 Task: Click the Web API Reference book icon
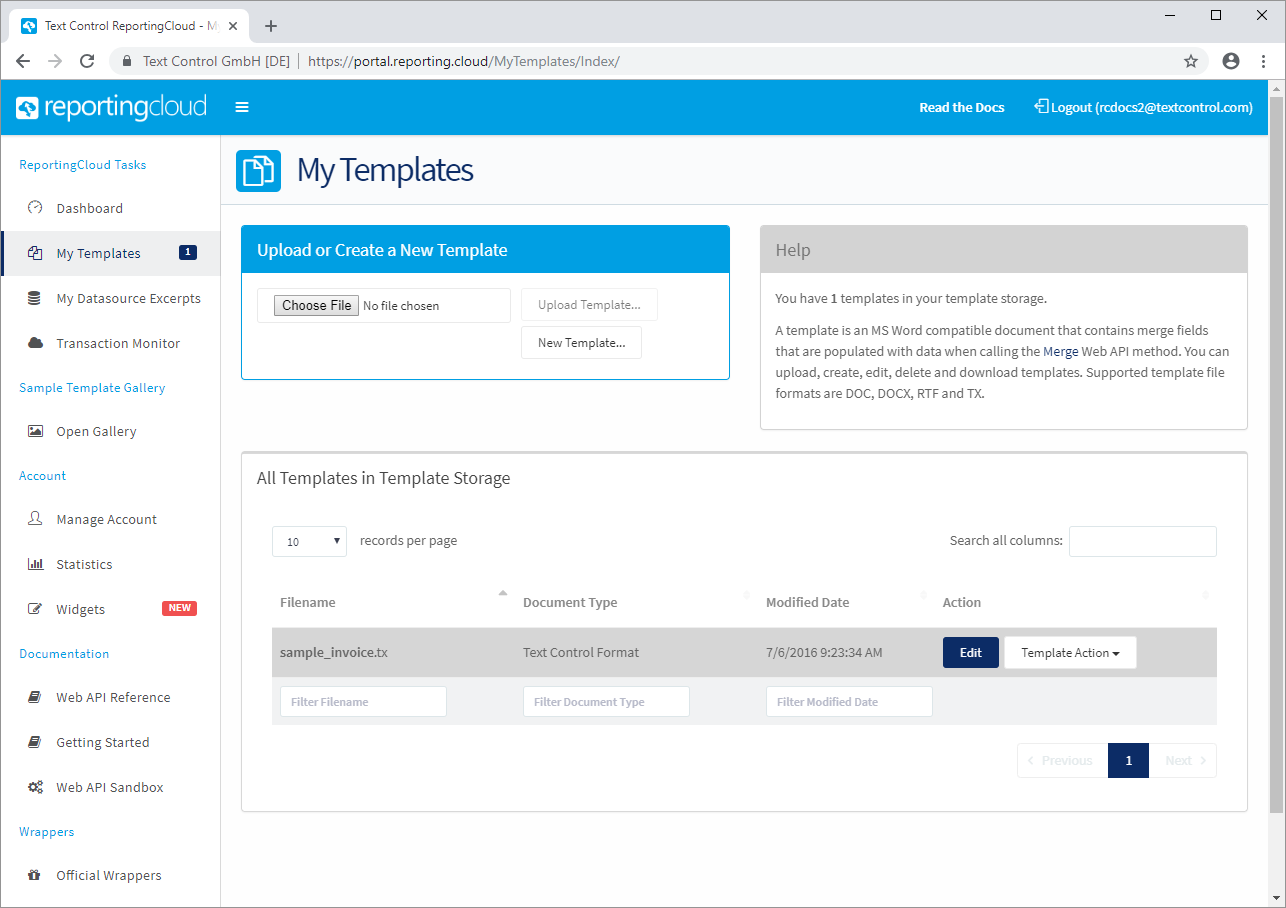coord(35,697)
